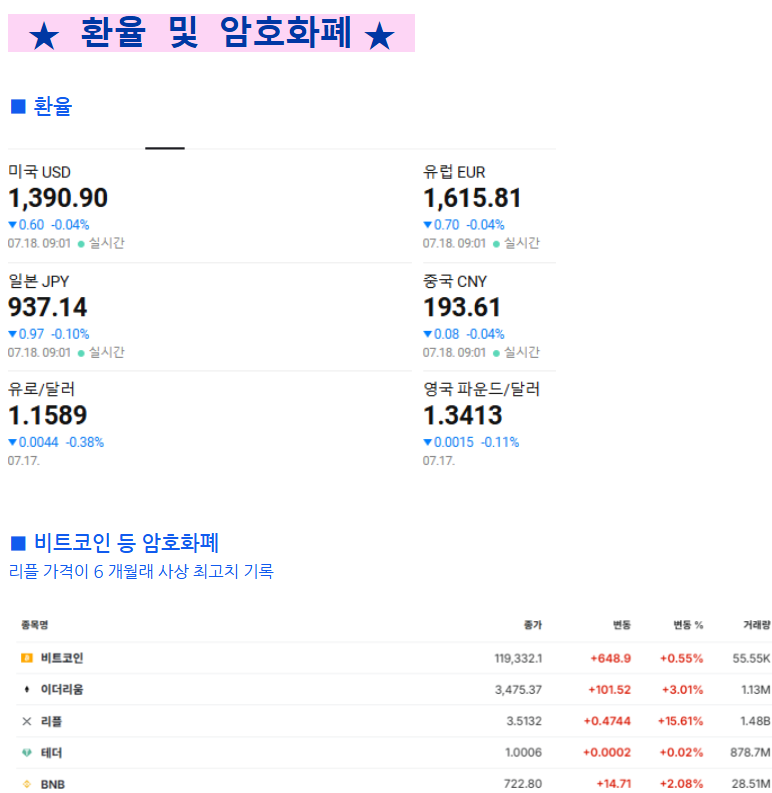The image size is (772, 793).
Task: Click the green real-time dot under CNY
Action: click(496, 353)
